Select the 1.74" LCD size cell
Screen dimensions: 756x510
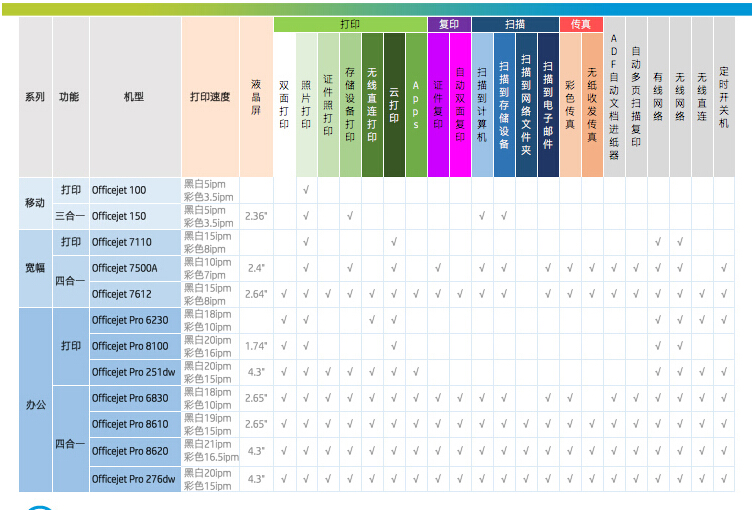[256, 347]
